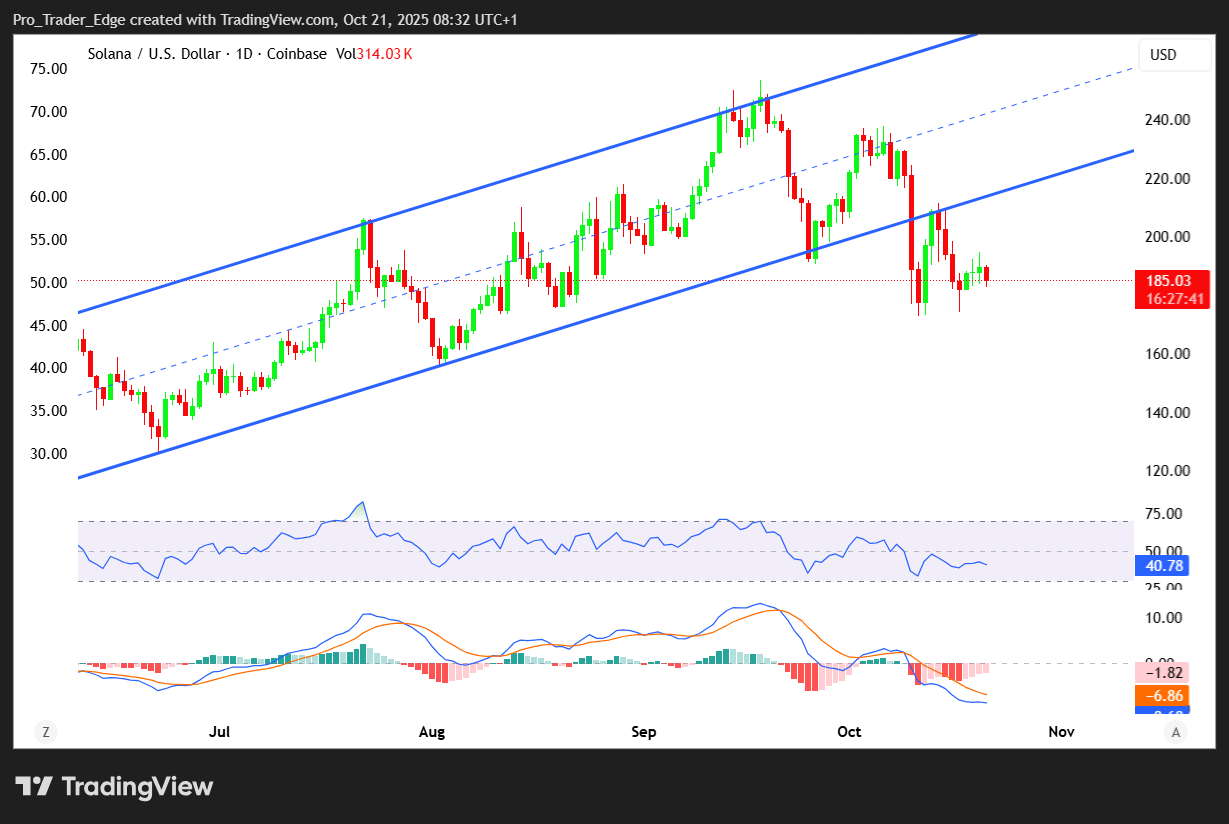Click the 240.00 mark on the right price scale
1229x824 pixels.
click(x=1169, y=120)
